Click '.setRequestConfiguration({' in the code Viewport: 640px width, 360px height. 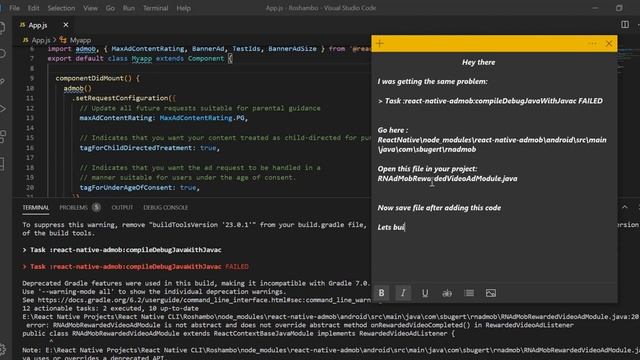124,98
